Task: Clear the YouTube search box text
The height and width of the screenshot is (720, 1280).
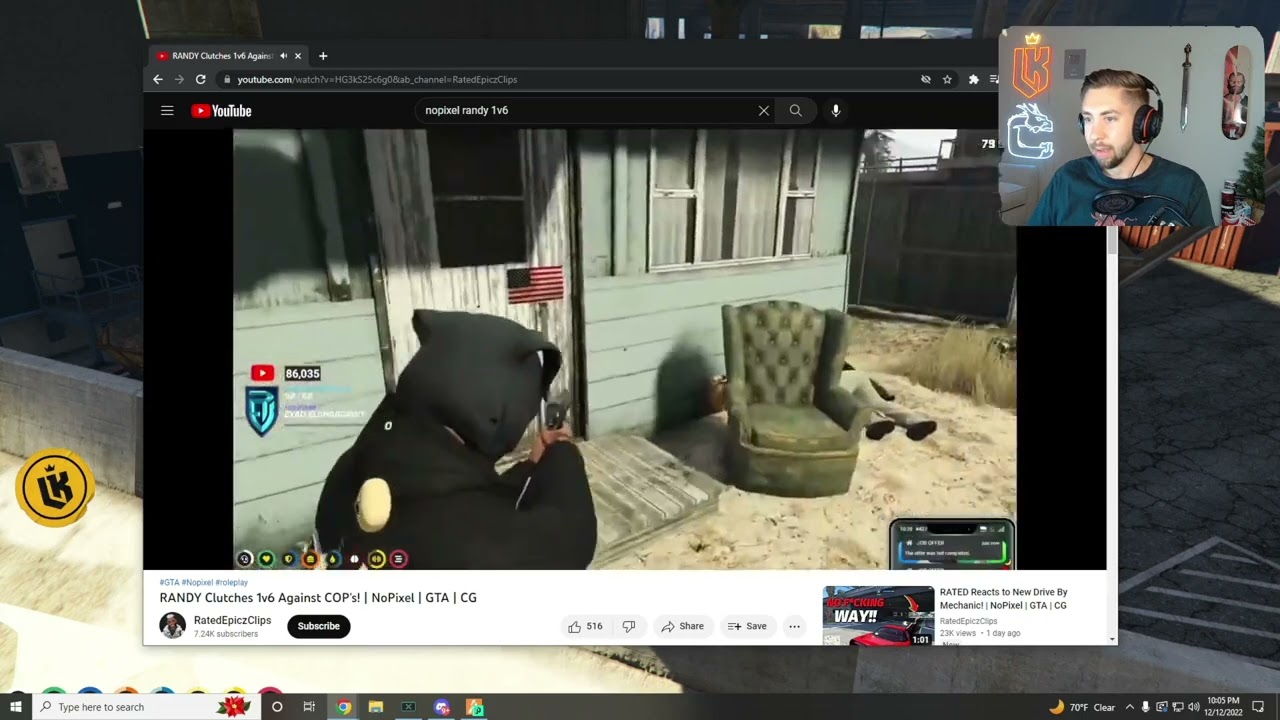Action: click(x=764, y=111)
